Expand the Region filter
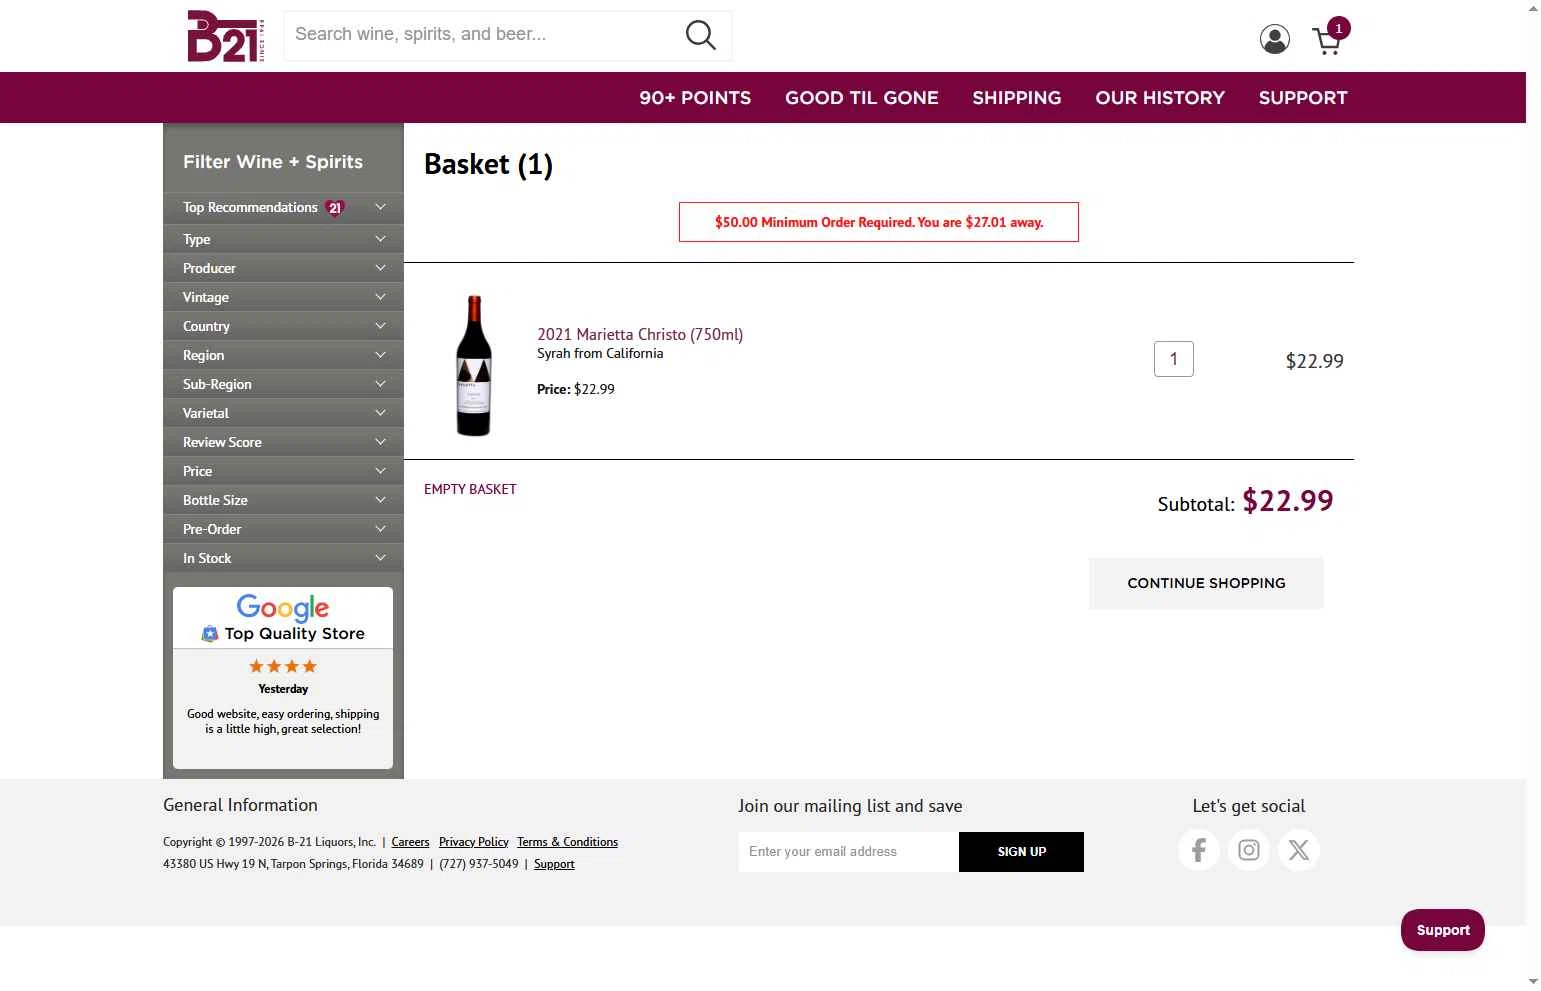 pos(283,355)
